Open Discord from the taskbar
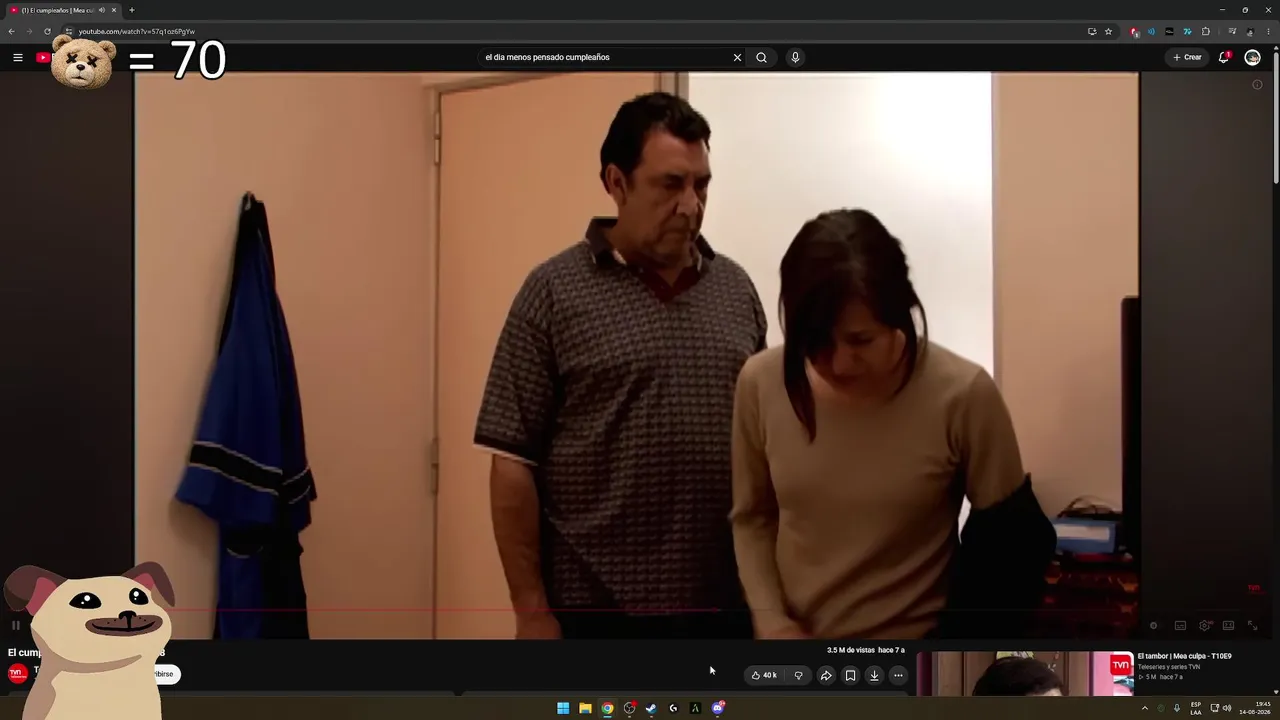The image size is (1280, 720). tap(718, 708)
